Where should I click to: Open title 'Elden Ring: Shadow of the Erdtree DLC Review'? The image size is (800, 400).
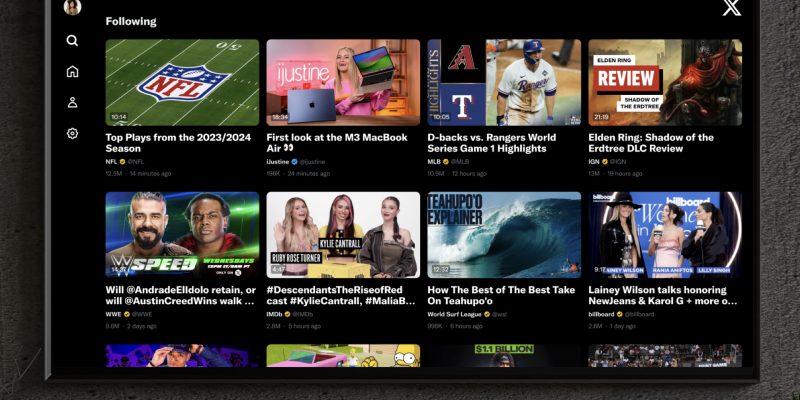click(x=651, y=143)
